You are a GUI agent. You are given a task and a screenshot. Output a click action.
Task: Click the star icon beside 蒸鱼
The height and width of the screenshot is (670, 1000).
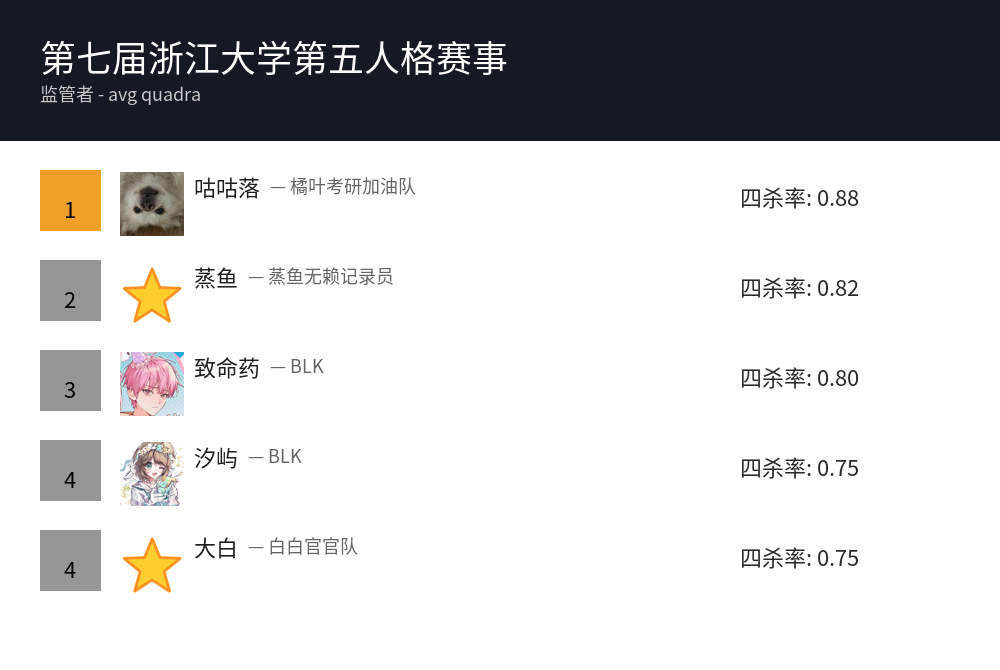click(x=152, y=295)
